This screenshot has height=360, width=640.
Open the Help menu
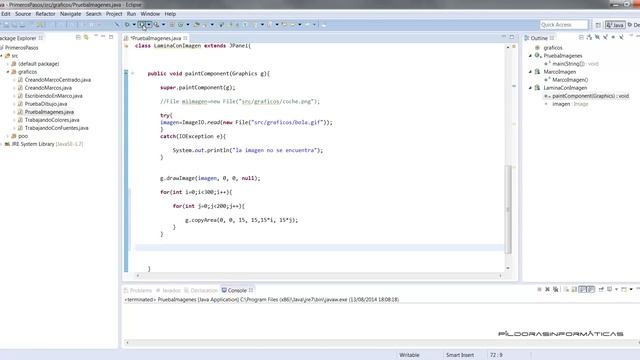pos(170,14)
